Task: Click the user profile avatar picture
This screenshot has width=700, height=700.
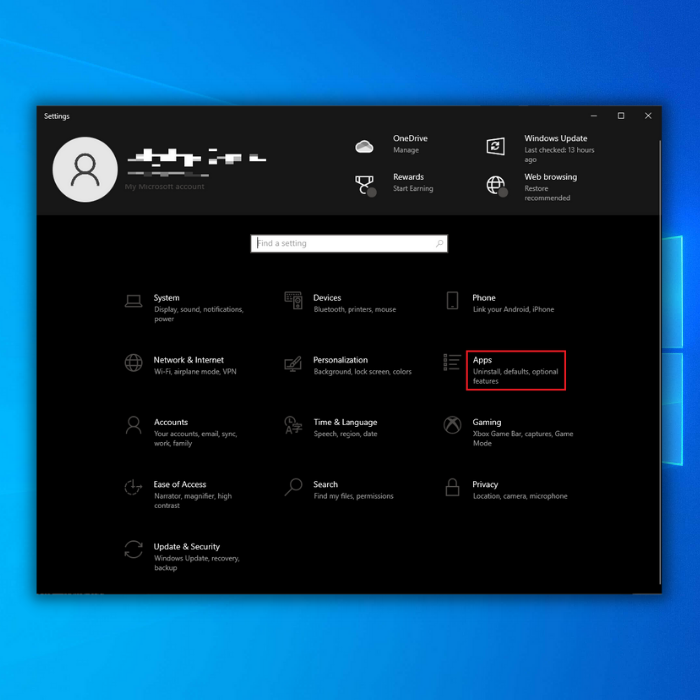Action: (85, 169)
